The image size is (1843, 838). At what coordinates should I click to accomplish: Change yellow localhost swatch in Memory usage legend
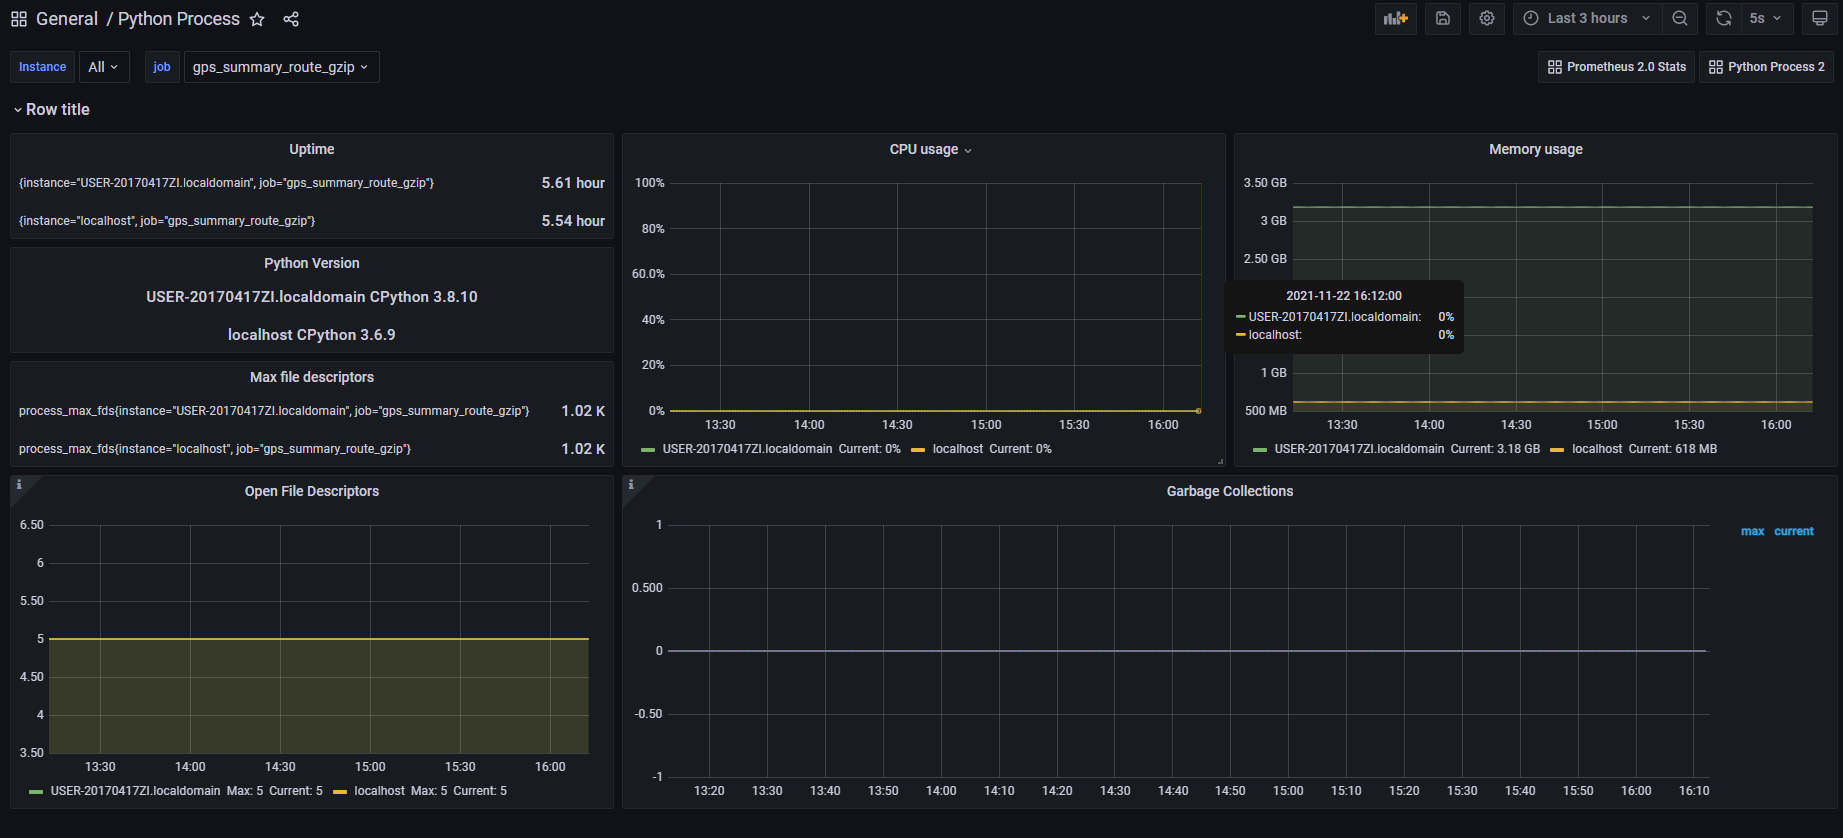(1557, 450)
